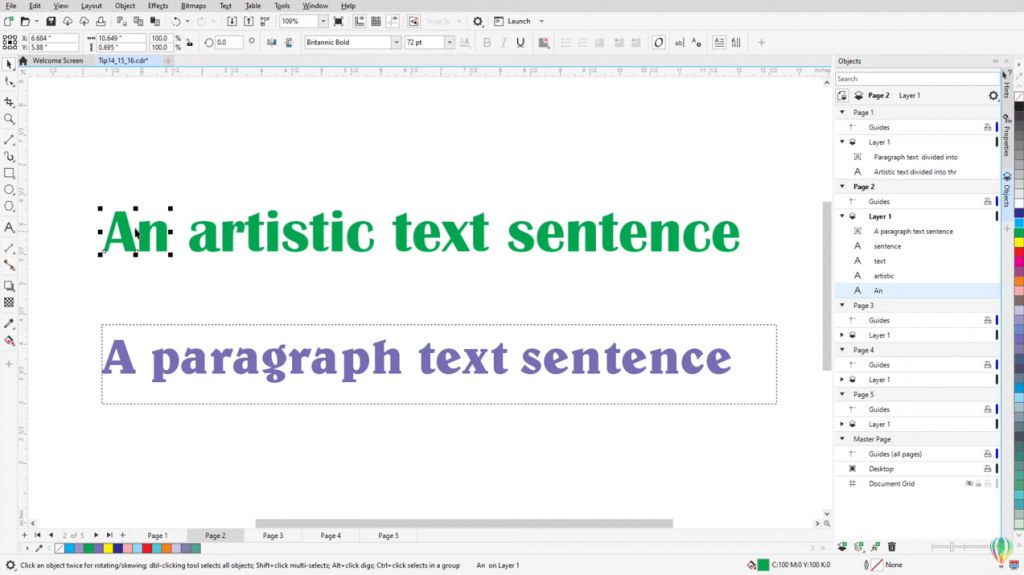The image size is (1024, 575).
Task: Collapse Master Page tree node
Action: [x=842, y=439]
